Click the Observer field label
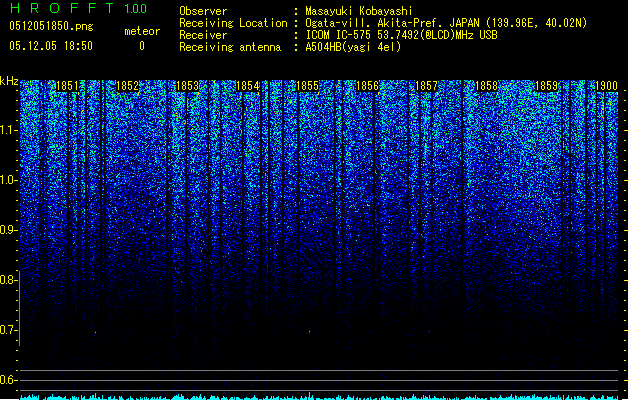The height and width of the screenshot is (400, 629). 203,11
